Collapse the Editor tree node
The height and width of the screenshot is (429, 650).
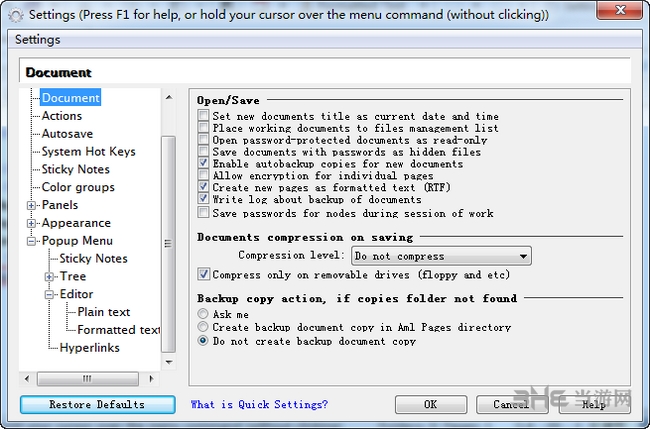(49, 294)
